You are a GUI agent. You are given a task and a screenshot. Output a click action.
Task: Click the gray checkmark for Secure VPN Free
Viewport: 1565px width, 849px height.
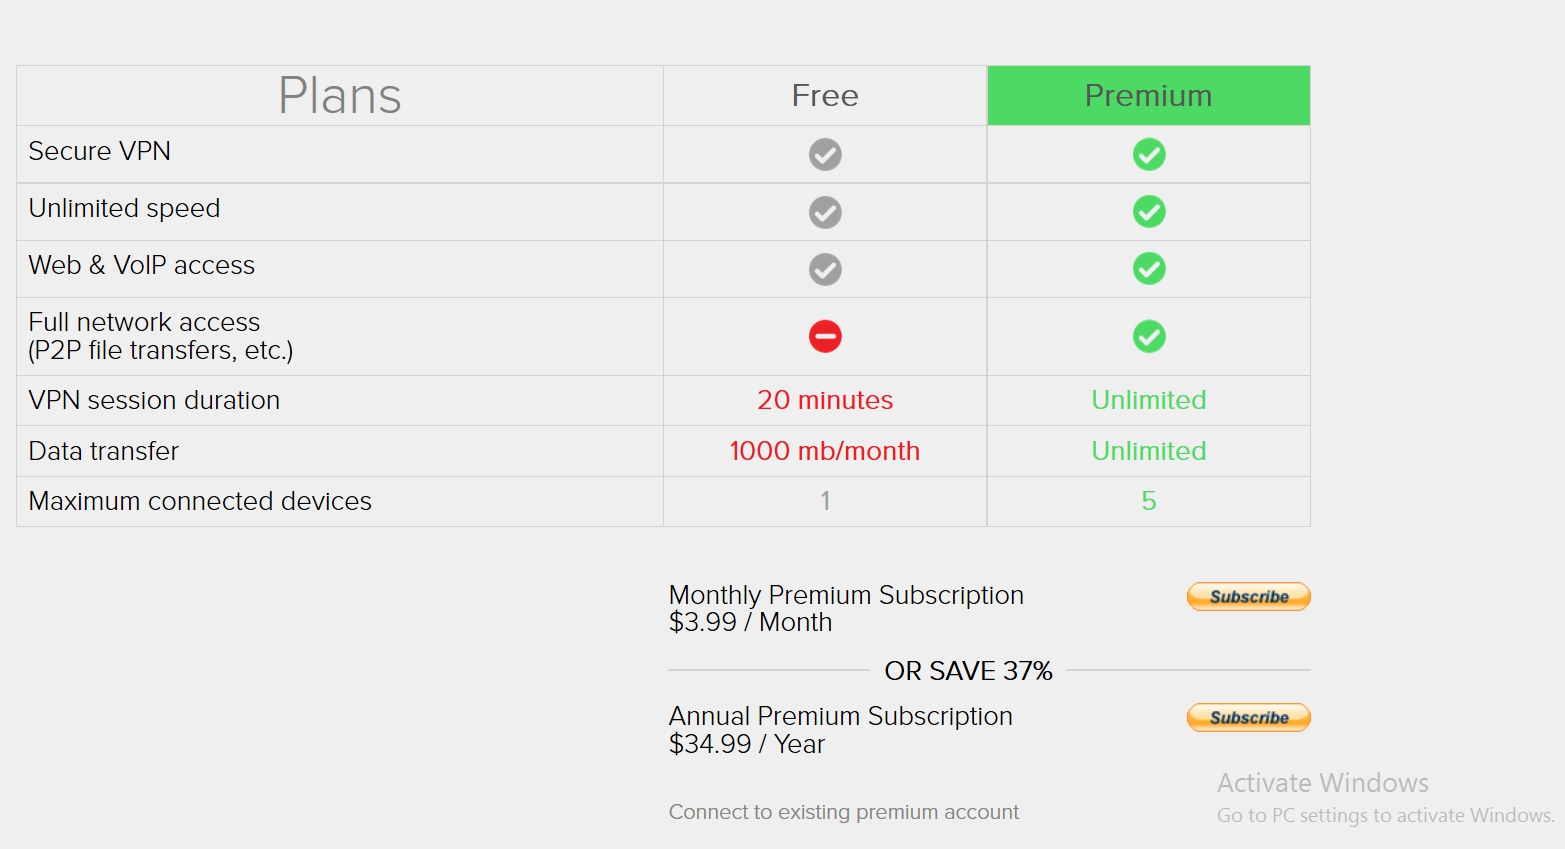pos(825,155)
